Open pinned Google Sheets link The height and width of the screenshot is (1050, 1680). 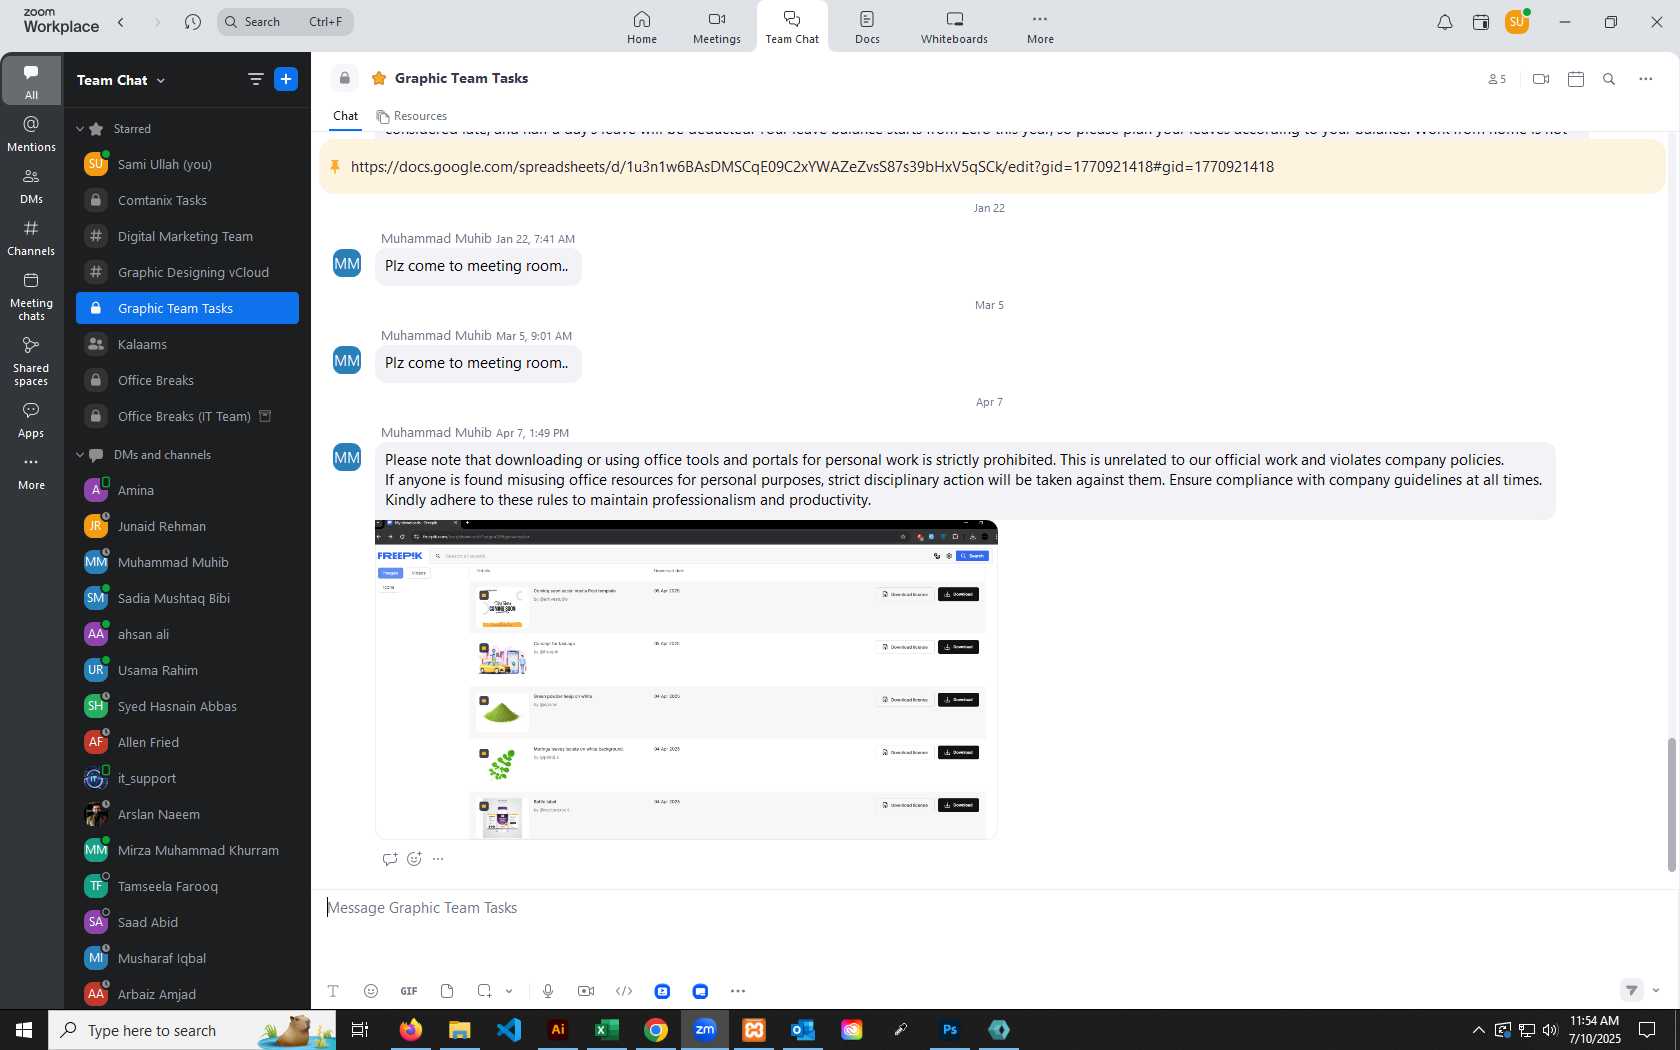(812, 167)
